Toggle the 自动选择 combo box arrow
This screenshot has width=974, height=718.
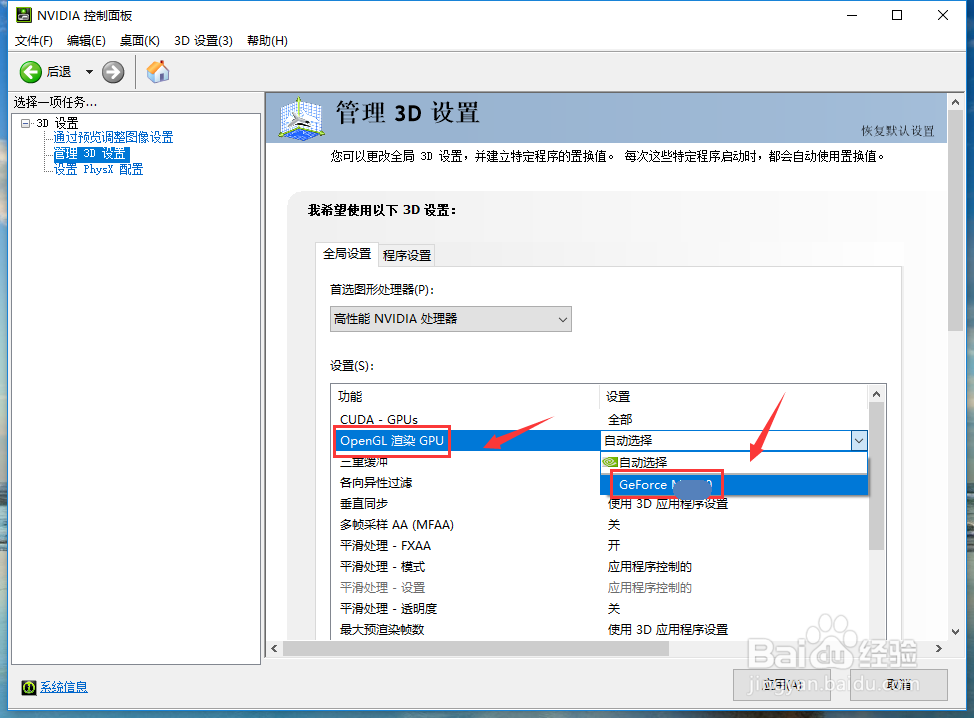pyautogui.click(x=858, y=440)
